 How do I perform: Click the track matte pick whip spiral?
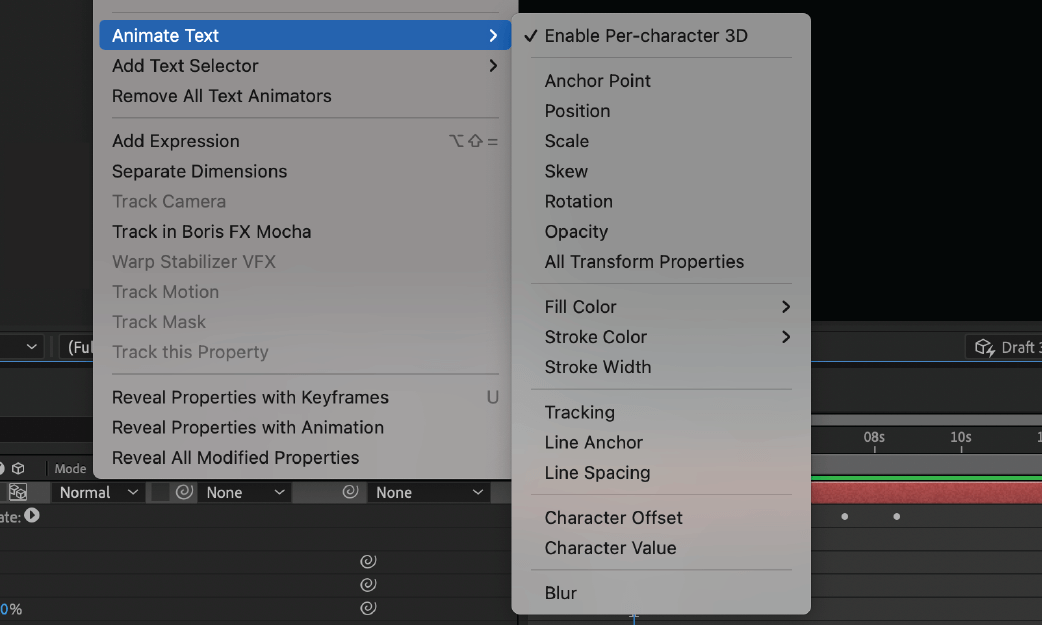[x=184, y=492]
